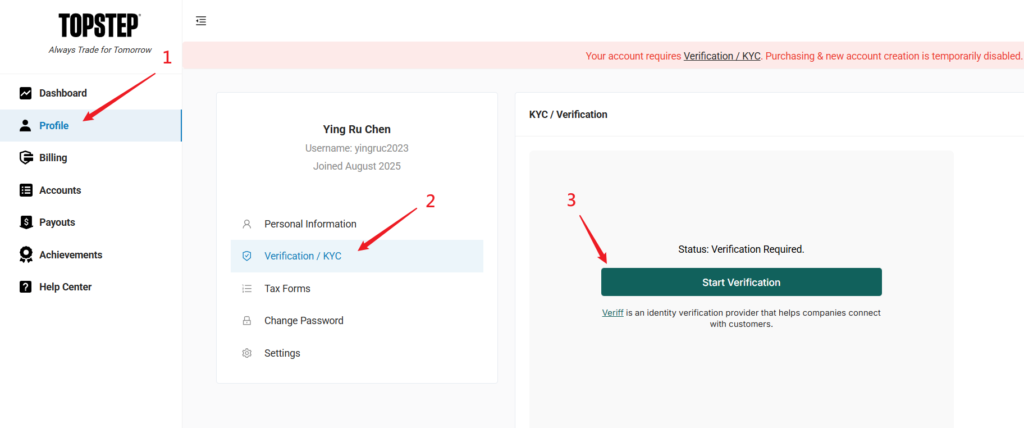Click the Achievements ribbon icon
1024x428 pixels.
pyautogui.click(x=26, y=255)
